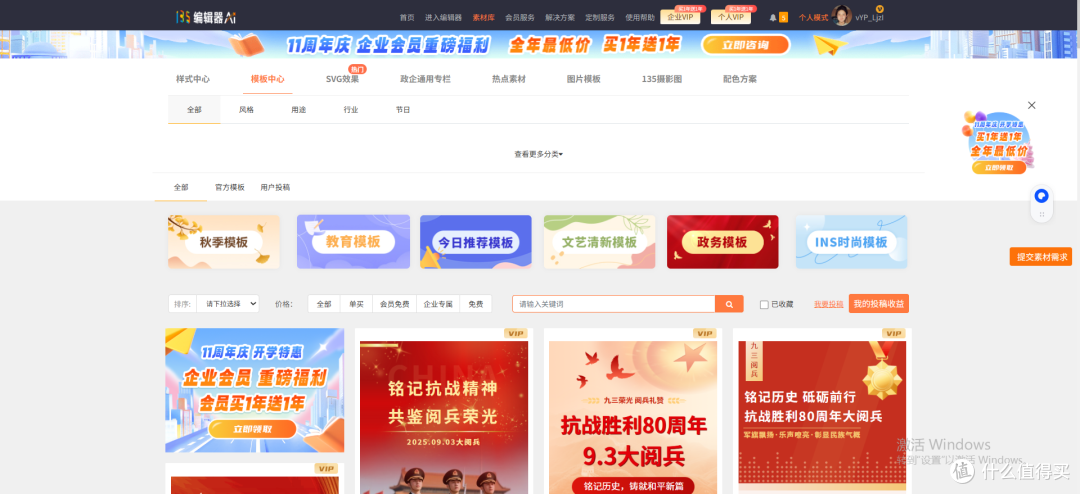Viewport: 1080px width, 494px height.
Task: Focus the 请输入关键词 search field
Action: (x=614, y=304)
